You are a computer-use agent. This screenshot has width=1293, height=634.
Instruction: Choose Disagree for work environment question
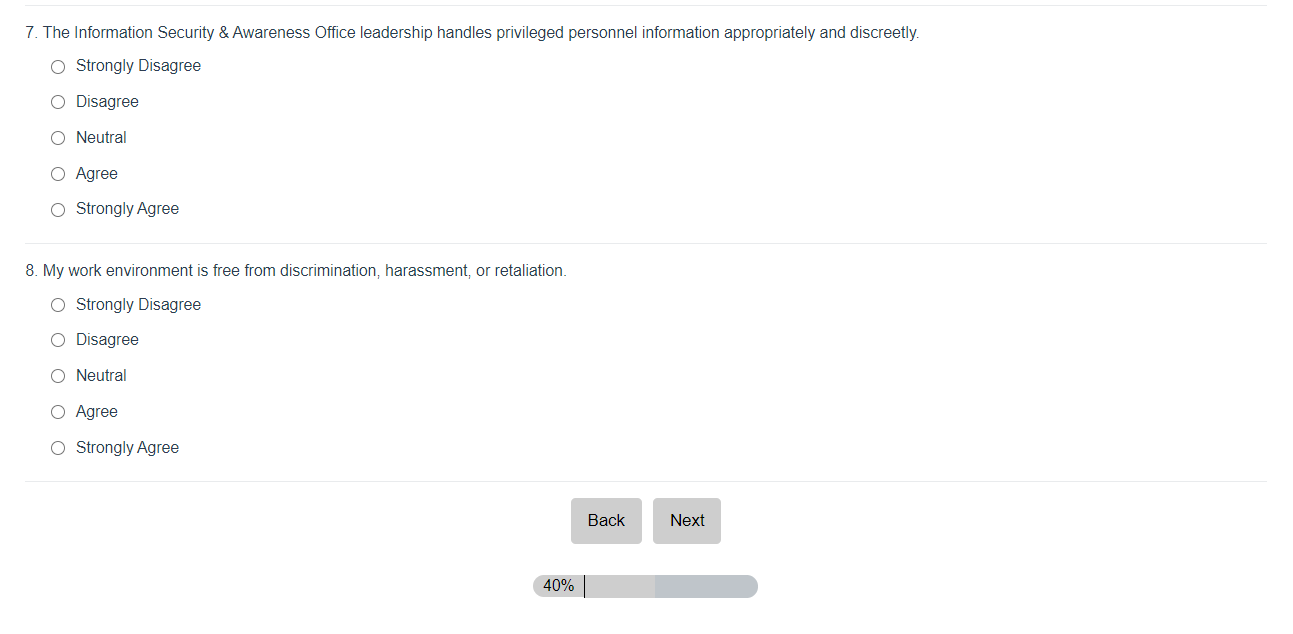(x=58, y=340)
